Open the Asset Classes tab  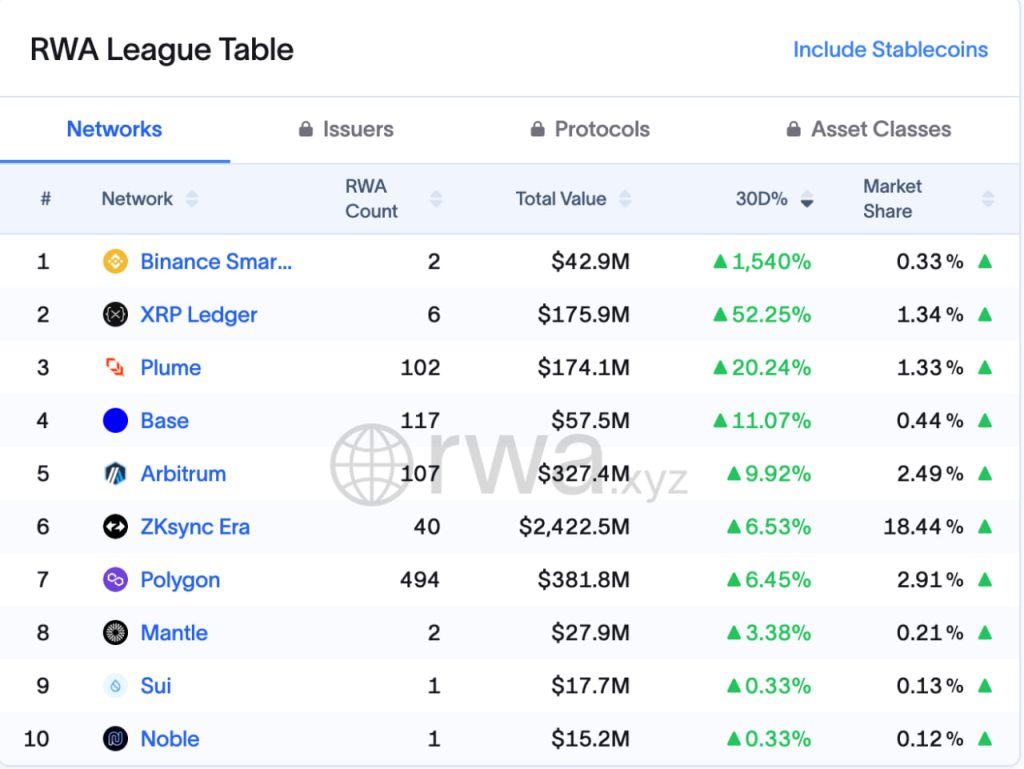coord(869,129)
